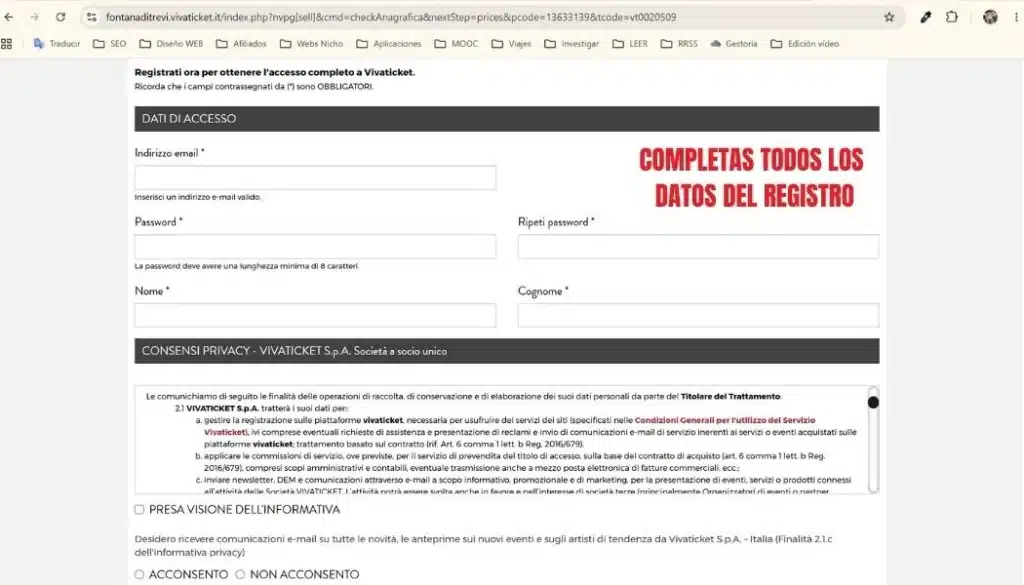Open the Edición vídeo bookmarks folder
Image resolution: width=1024 pixels, height=585 pixels.
click(x=805, y=44)
